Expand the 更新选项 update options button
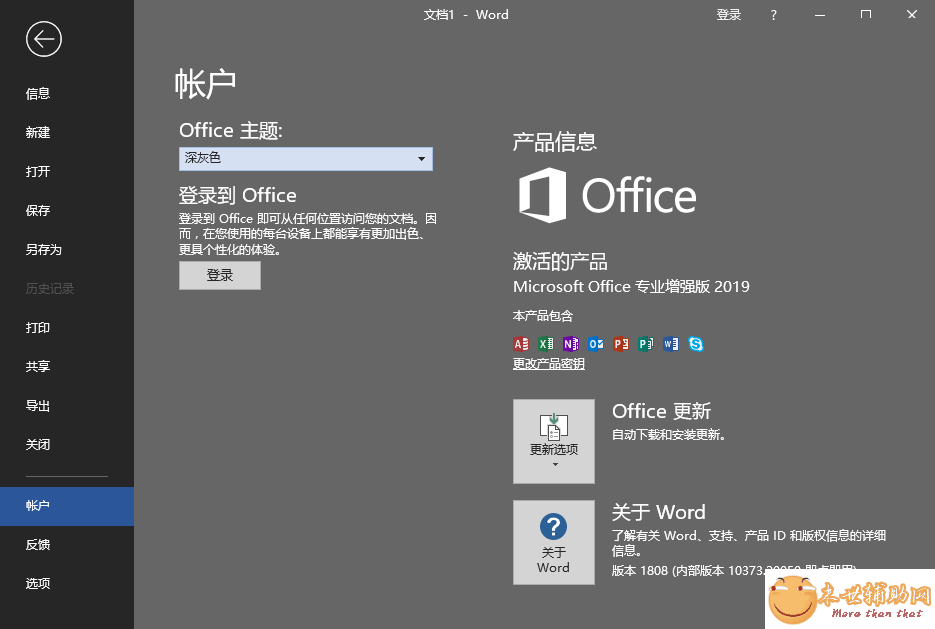This screenshot has height=629, width=935. click(554, 441)
